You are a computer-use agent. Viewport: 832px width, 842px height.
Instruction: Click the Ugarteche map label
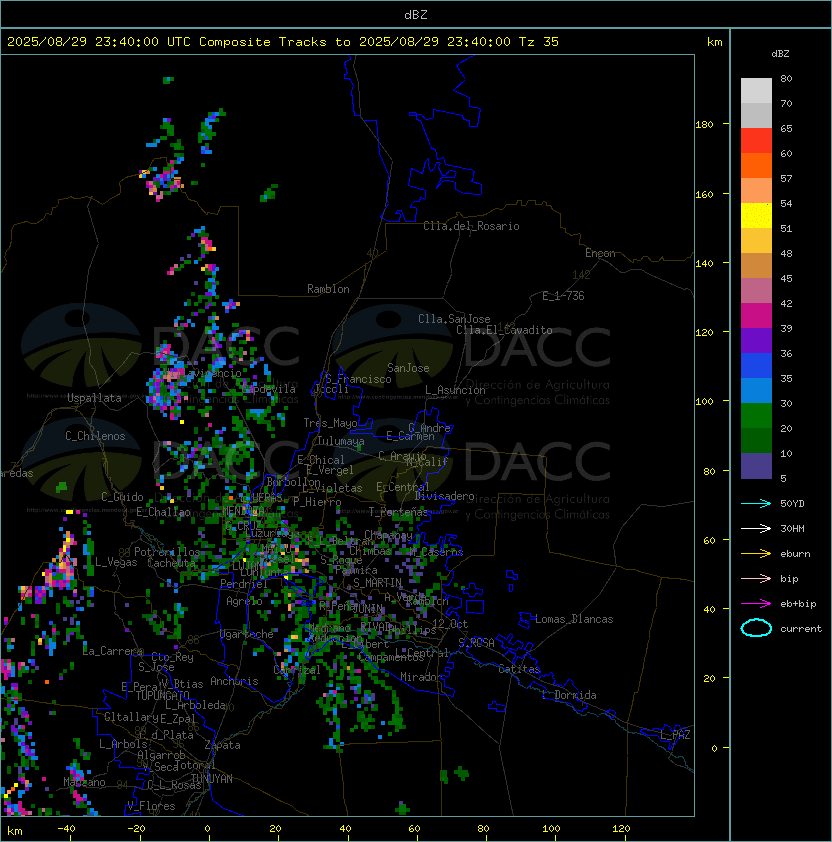pyautogui.click(x=247, y=634)
